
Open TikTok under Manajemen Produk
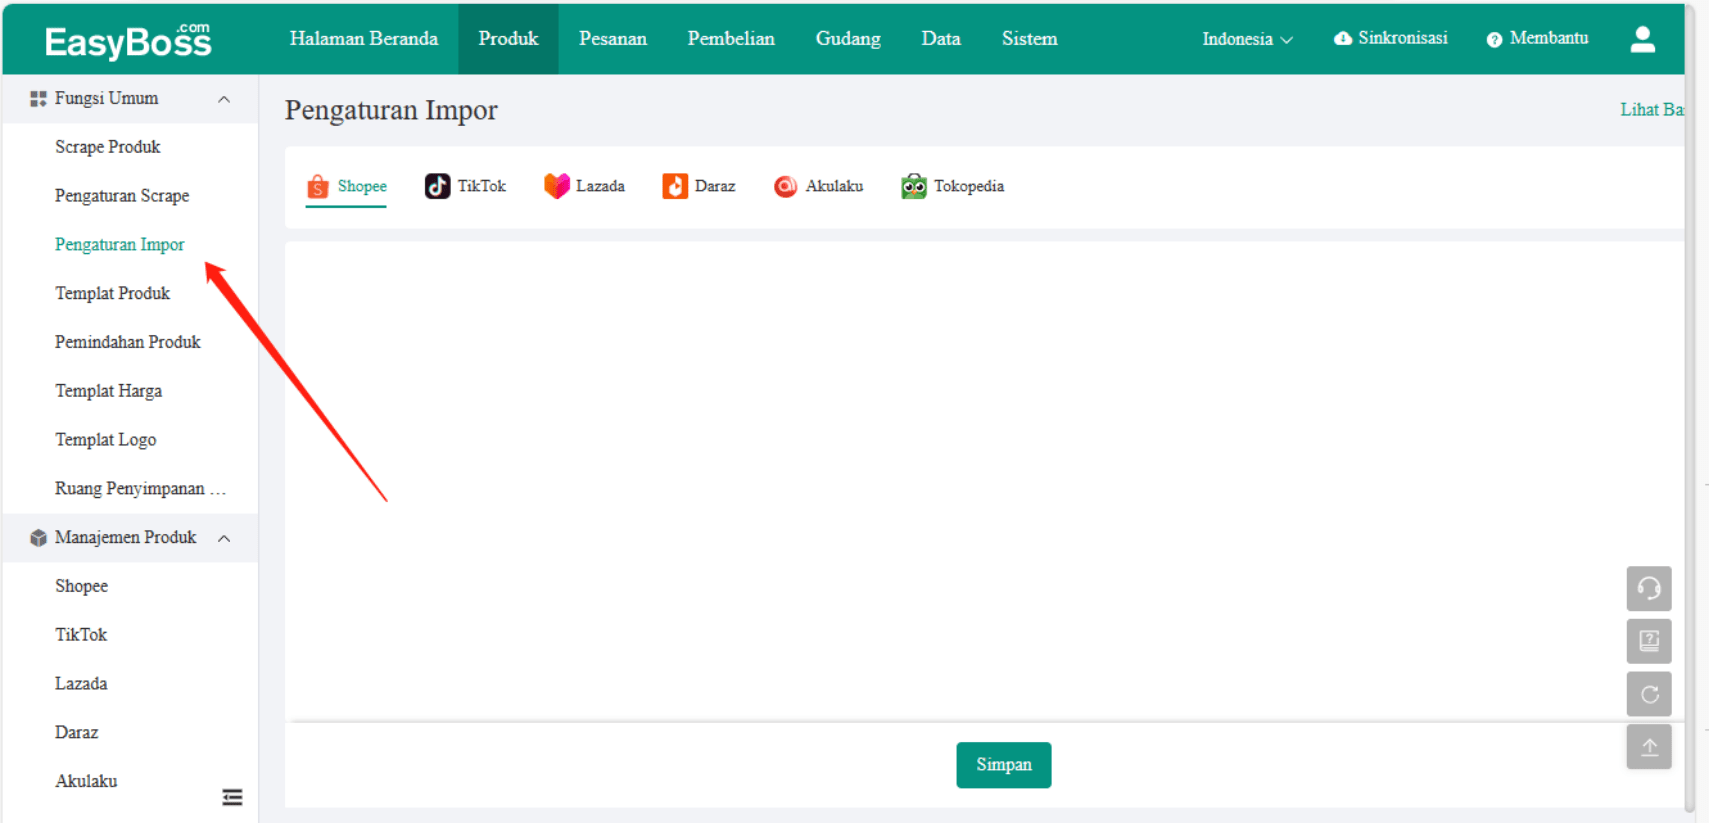(81, 635)
